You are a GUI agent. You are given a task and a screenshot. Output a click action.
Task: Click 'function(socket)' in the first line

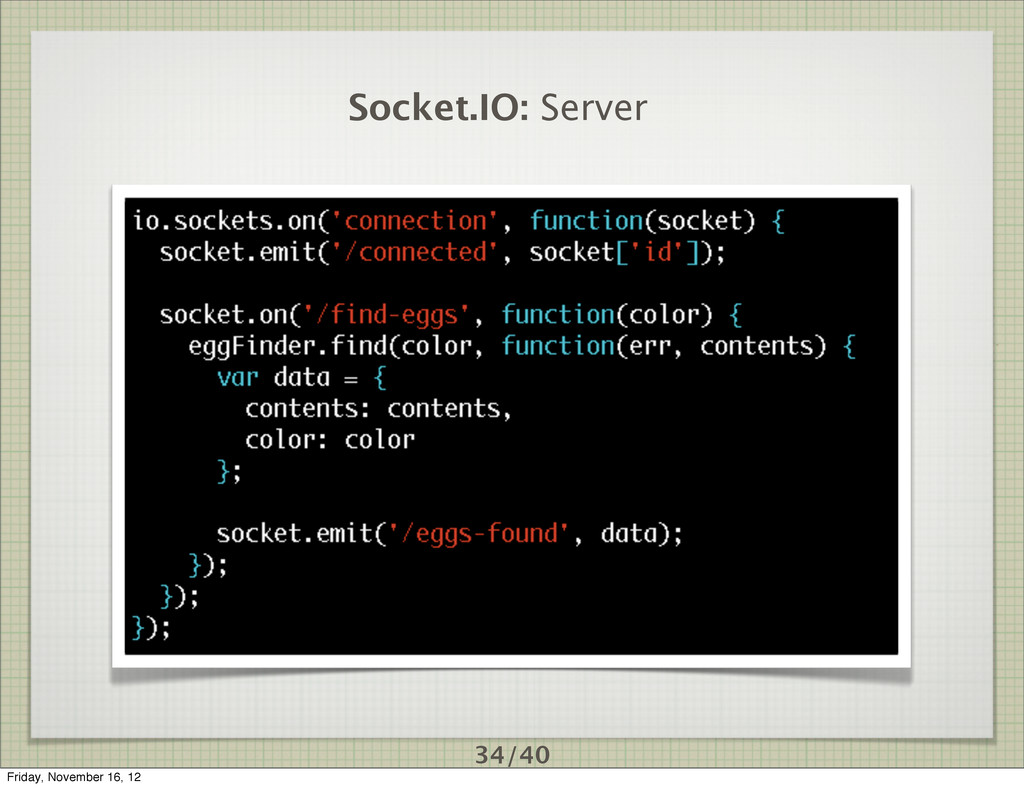pos(643,221)
